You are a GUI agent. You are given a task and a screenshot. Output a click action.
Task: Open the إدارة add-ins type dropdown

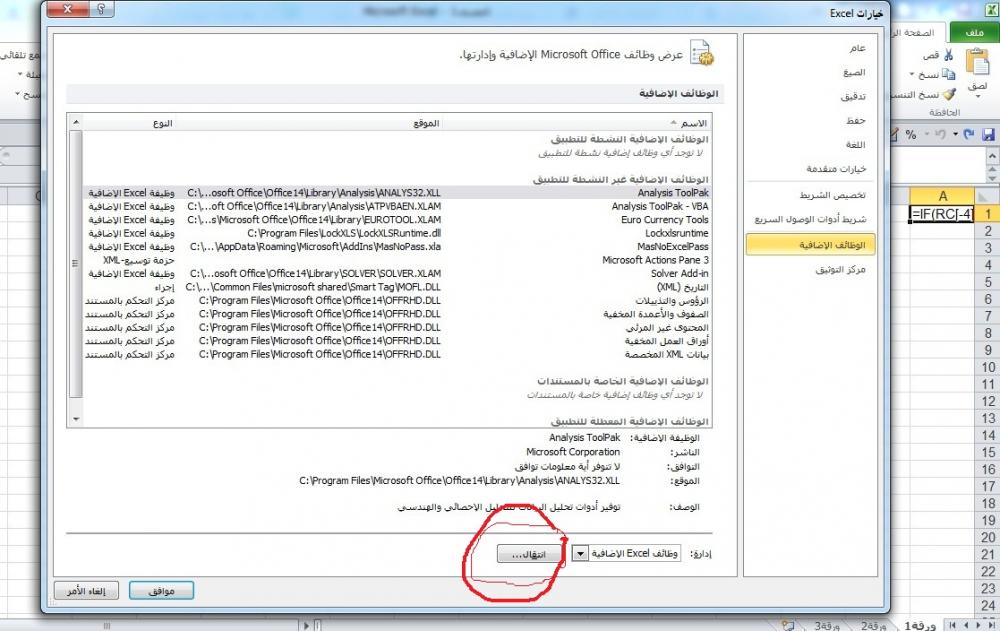tap(580, 554)
